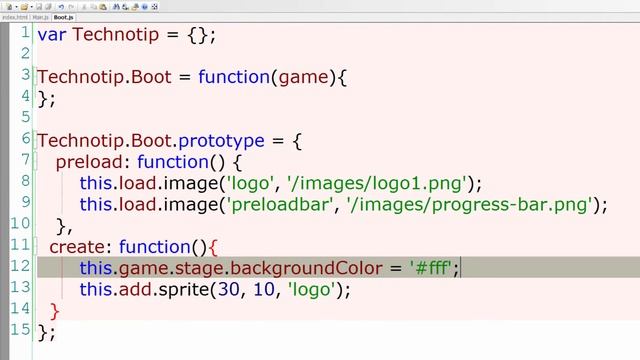The height and width of the screenshot is (360, 640).
Task: Collapse the fold marker at line 3
Action: (x=36, y=77)
